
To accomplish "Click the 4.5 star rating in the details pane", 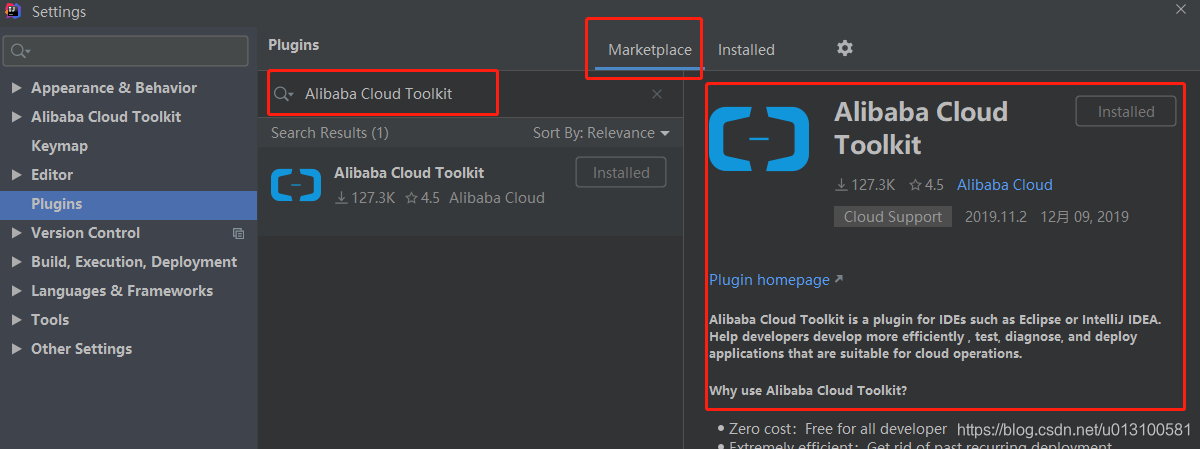I will pyautogui.click(x=926, y=185).
